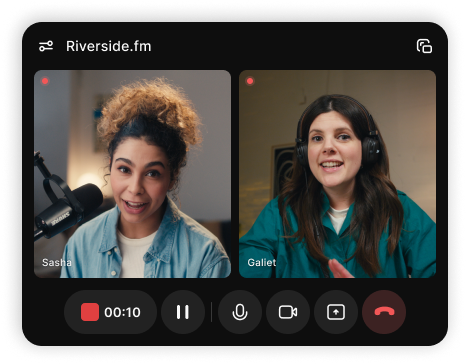Select Sasha's video tile
Screen dimensions: 466x364
(132, 174)
